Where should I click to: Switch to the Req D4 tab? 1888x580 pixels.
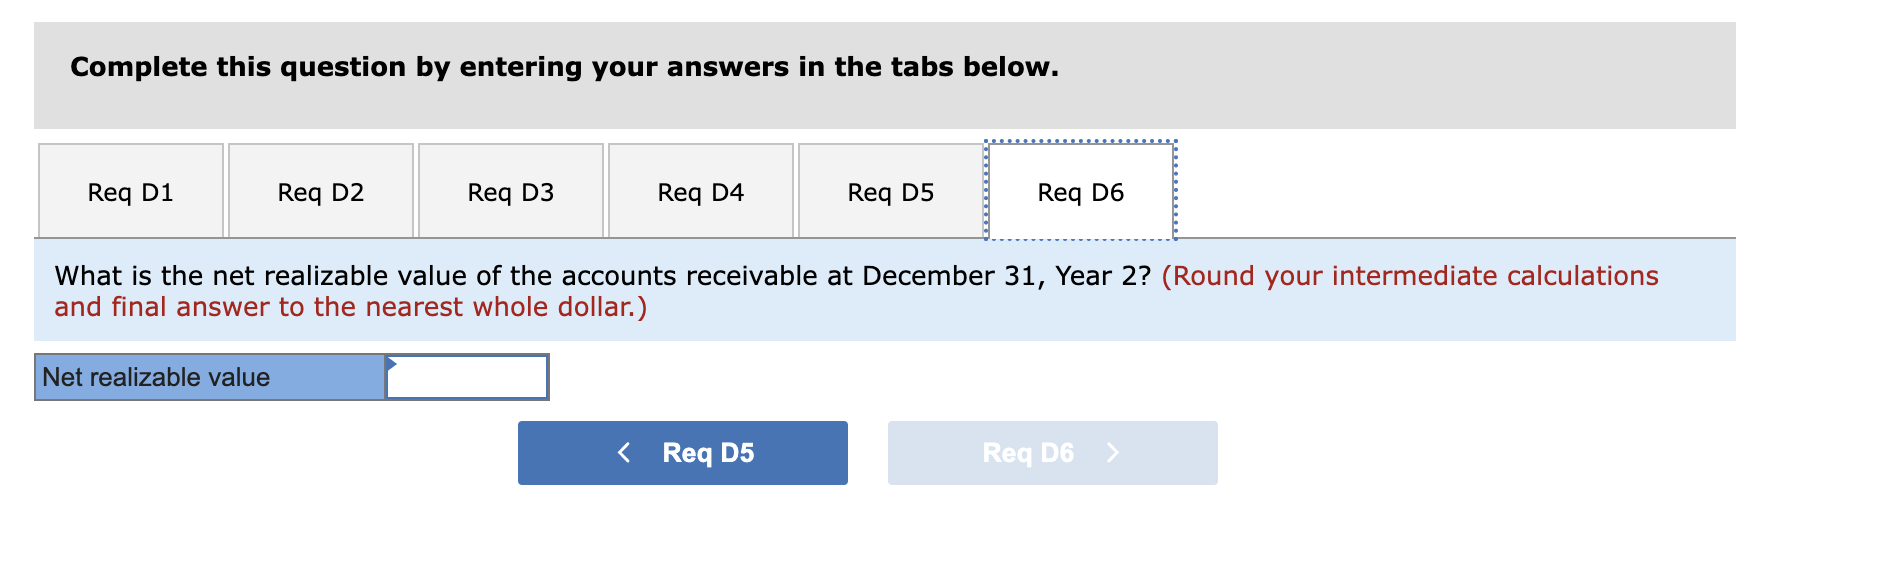pos(700,191)
